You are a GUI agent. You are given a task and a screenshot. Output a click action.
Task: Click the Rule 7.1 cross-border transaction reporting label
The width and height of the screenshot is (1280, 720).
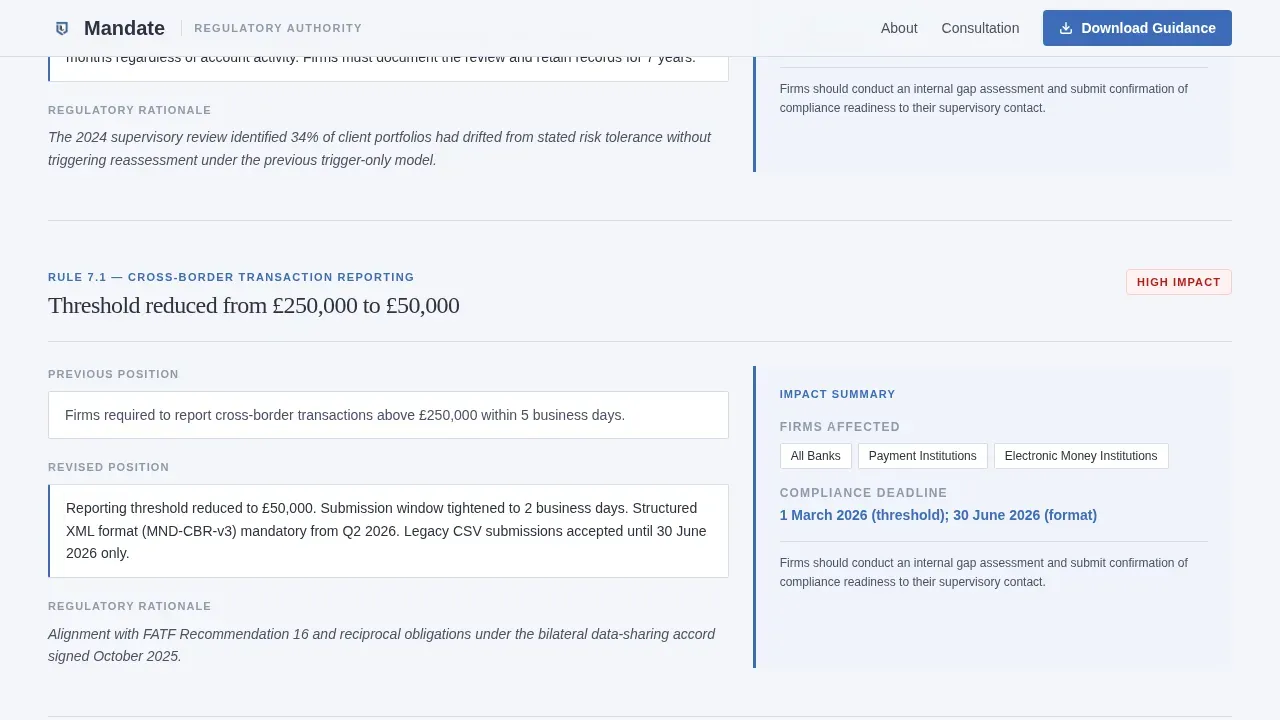tap(231, 277)
